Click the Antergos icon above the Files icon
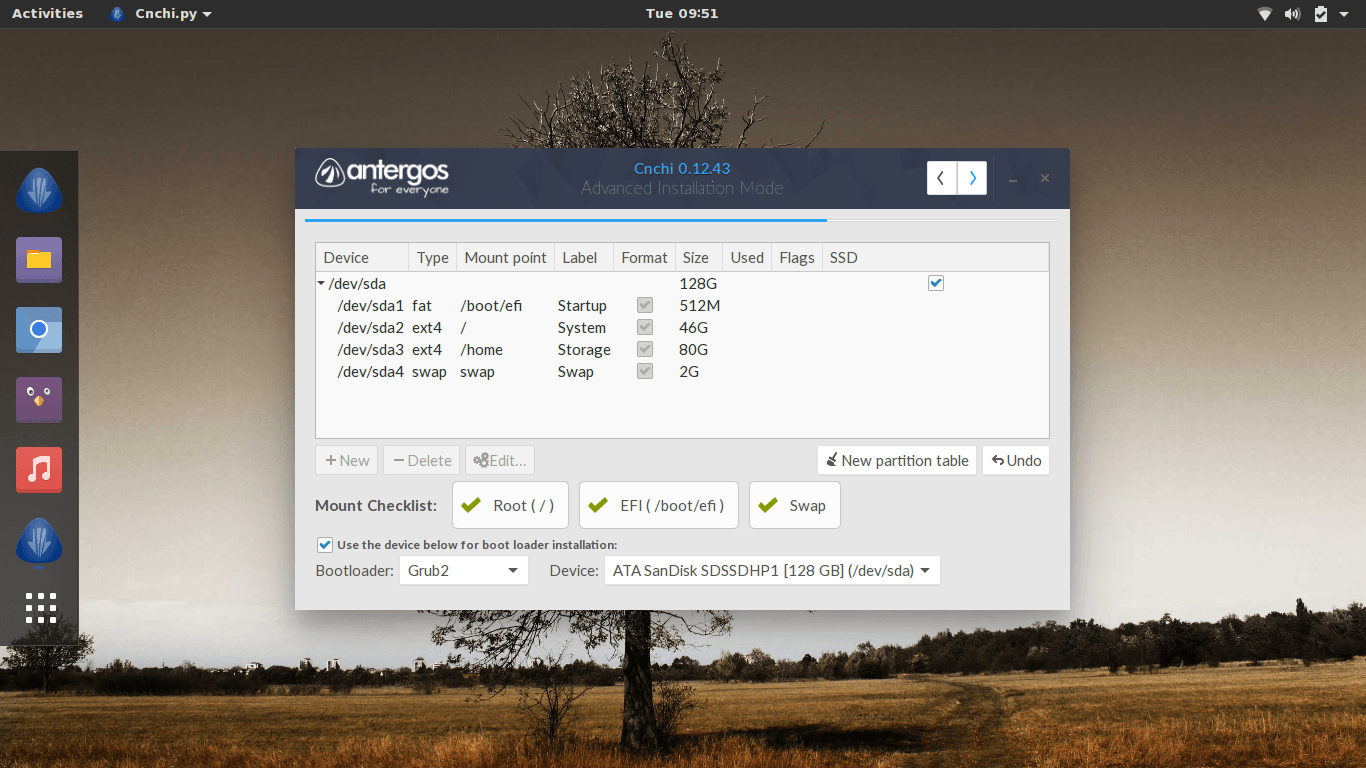Viewport: 1366px width, 768px height. [x=39, y=190]
